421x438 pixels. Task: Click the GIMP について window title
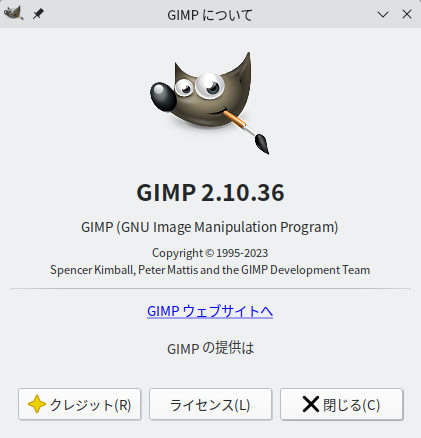coord(210,15)
